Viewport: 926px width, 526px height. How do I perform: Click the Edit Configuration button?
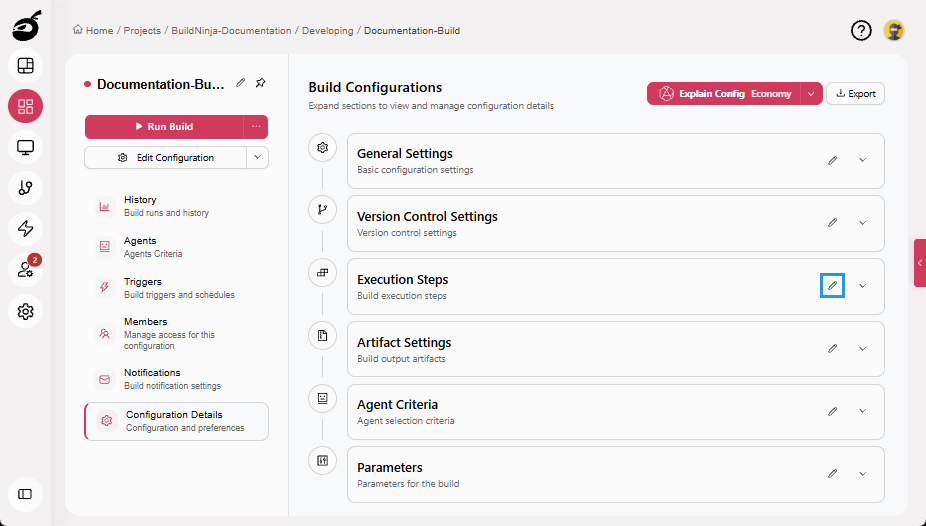pyautogui.click(x=165, y=158)
